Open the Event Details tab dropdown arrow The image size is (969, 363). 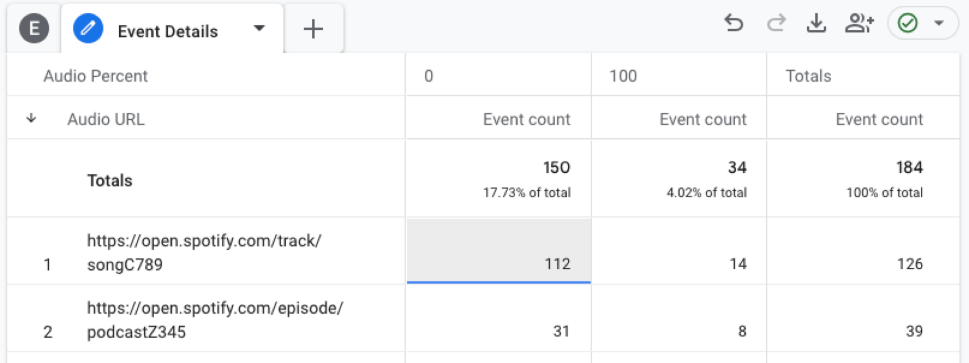pos(260,28)
